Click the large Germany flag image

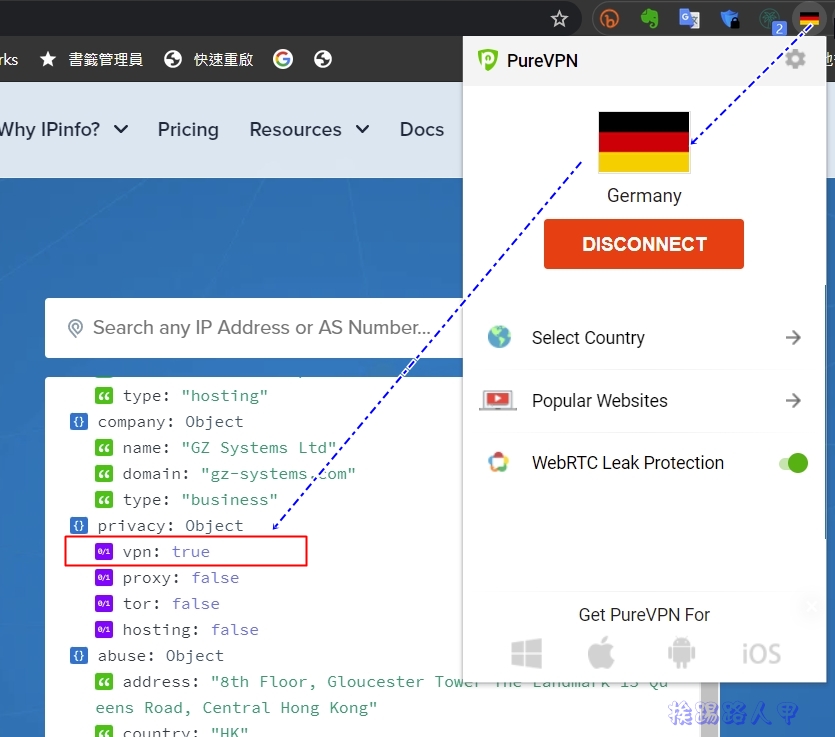[x=644, y=142]
